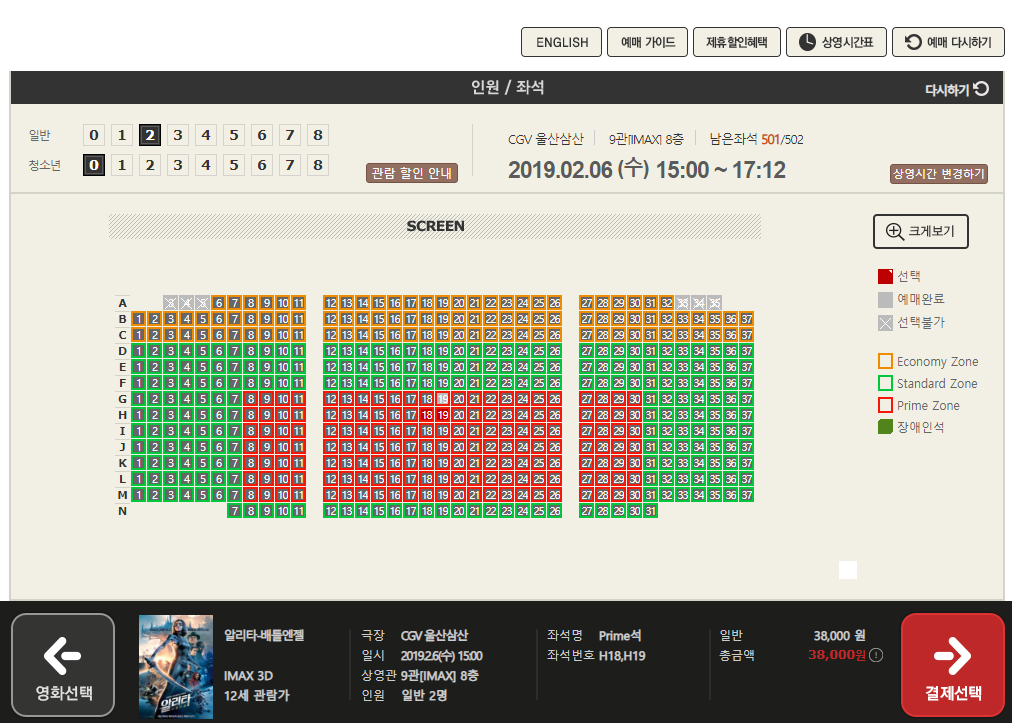Viewport: 1012px width, 723px height.
Task: Choose seat F37 in row F
Action: [x=747, y=383]
